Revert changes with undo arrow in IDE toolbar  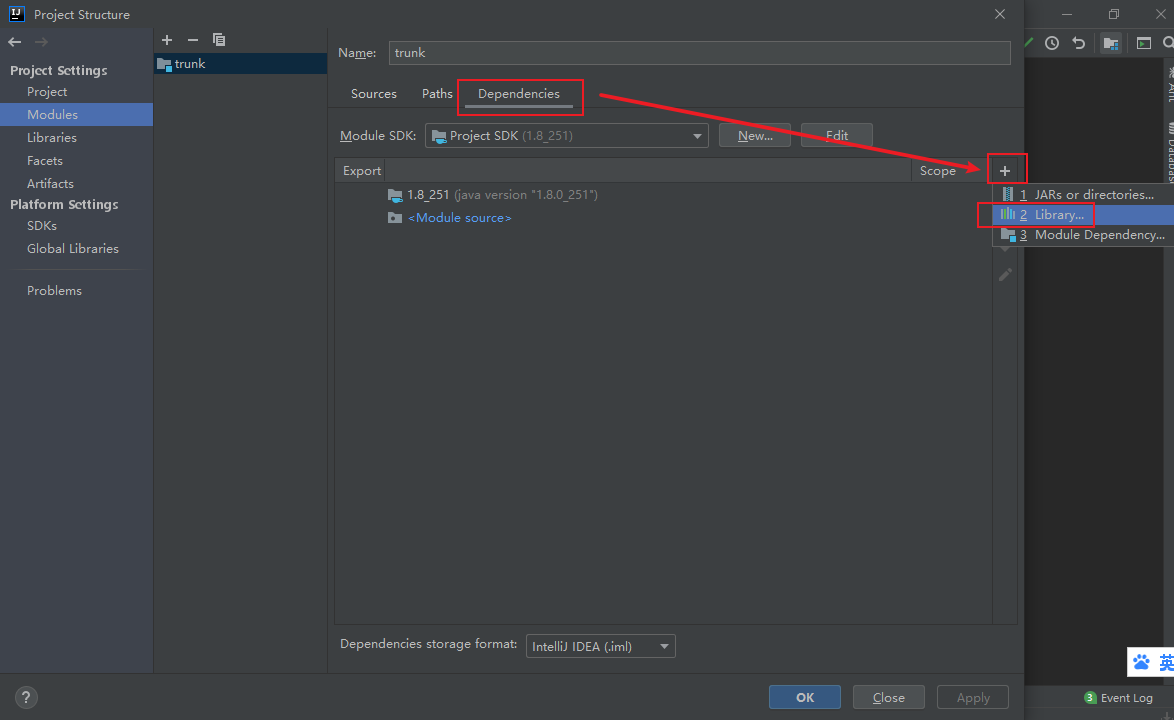[1079, 43]
